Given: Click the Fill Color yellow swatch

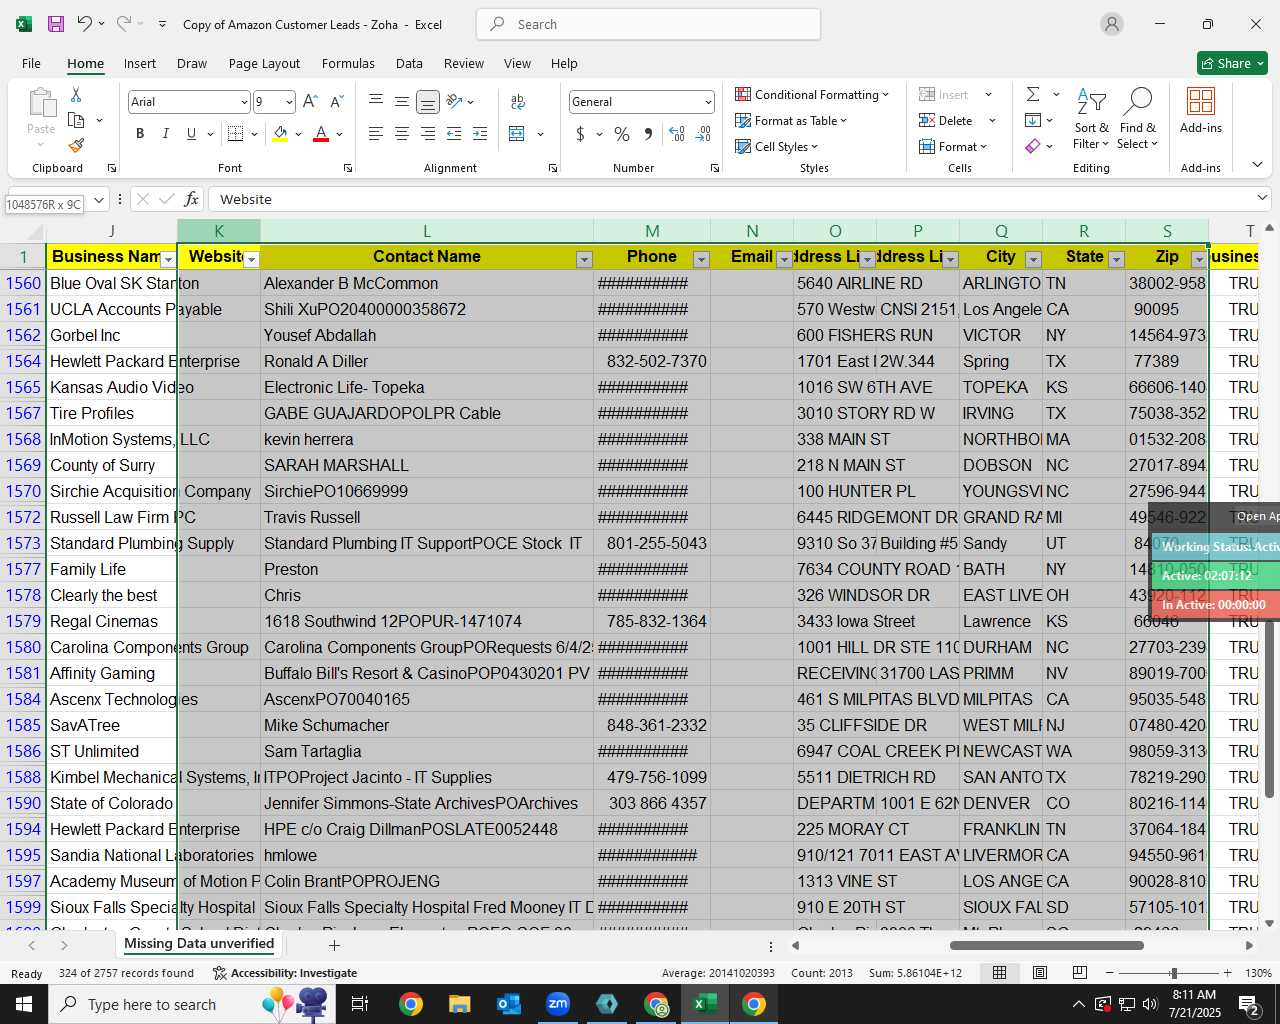Looking at the screenshot, I should click(x=281, y=134).
